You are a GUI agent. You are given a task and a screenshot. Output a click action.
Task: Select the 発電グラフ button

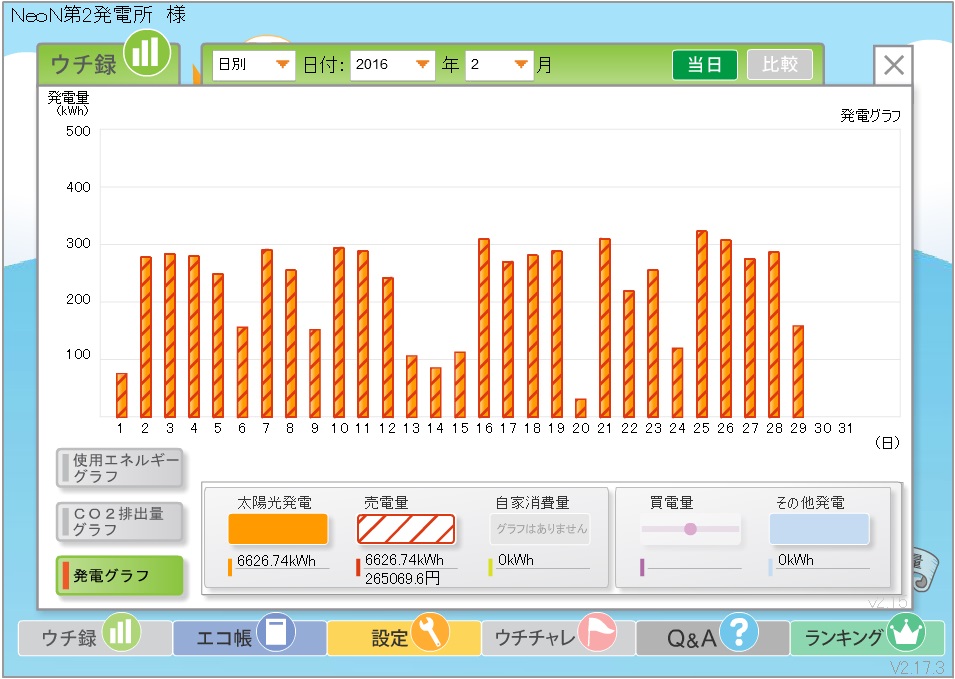tap(119, 575)
